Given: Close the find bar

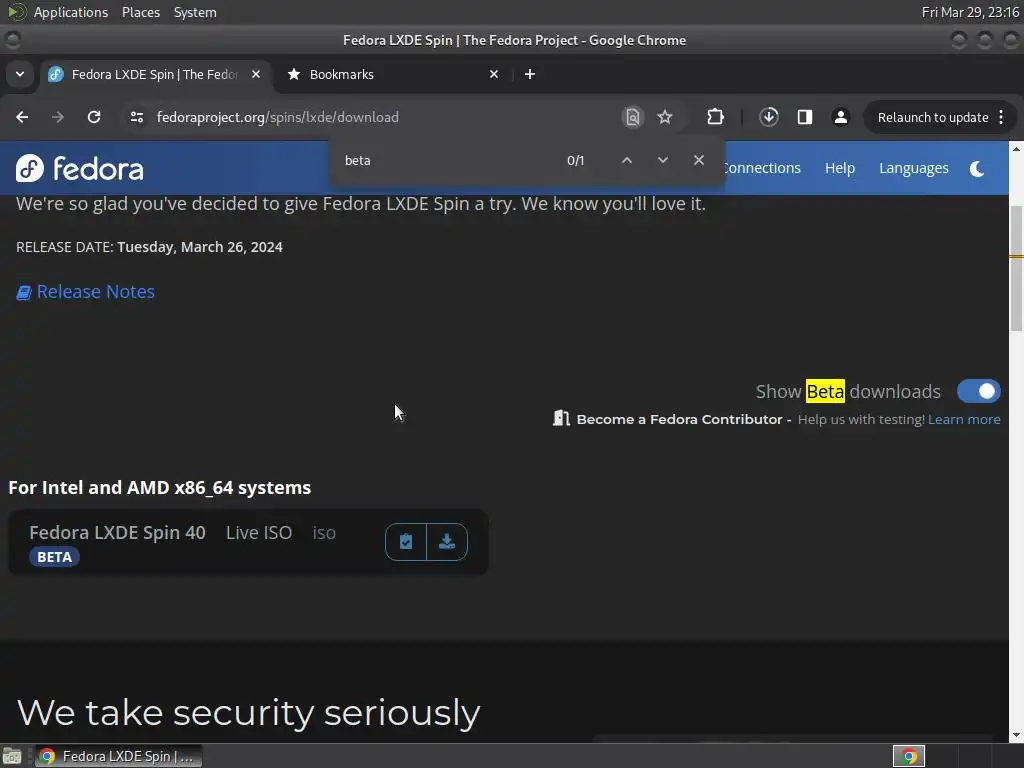Looking at the screenshot, I should (x=699, y=160).
